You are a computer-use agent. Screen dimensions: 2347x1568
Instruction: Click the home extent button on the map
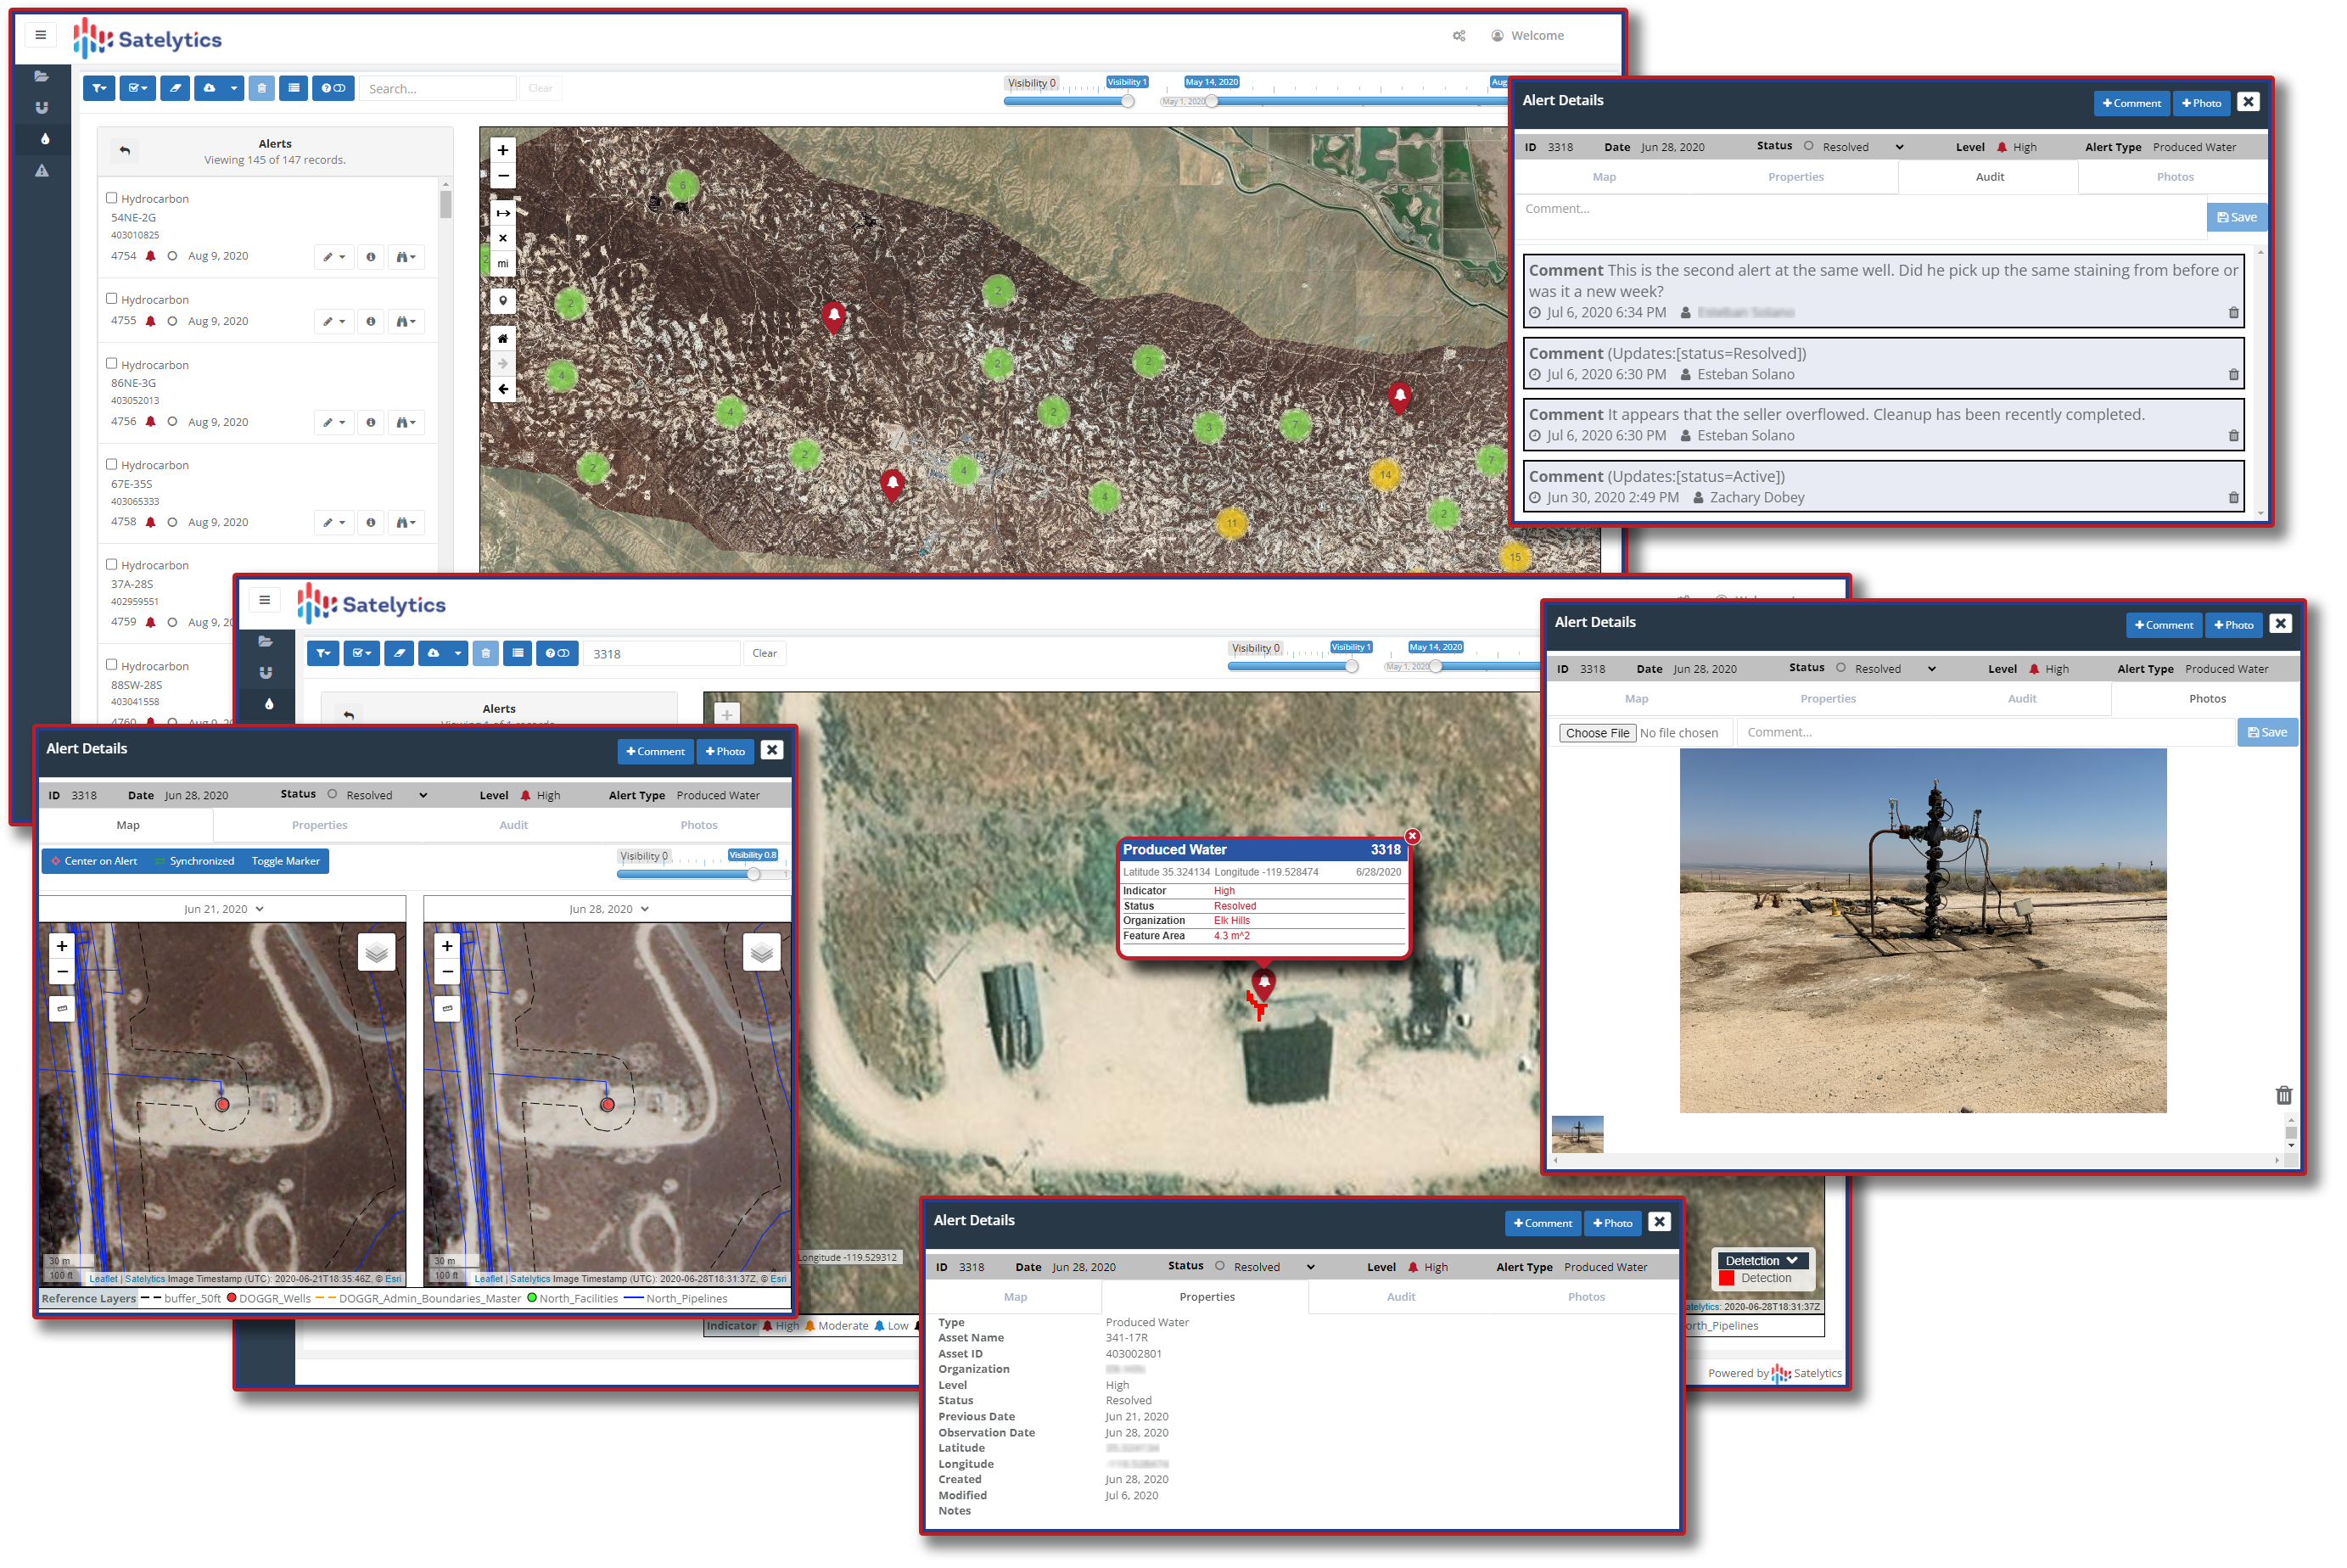click(x=502, y=338)
